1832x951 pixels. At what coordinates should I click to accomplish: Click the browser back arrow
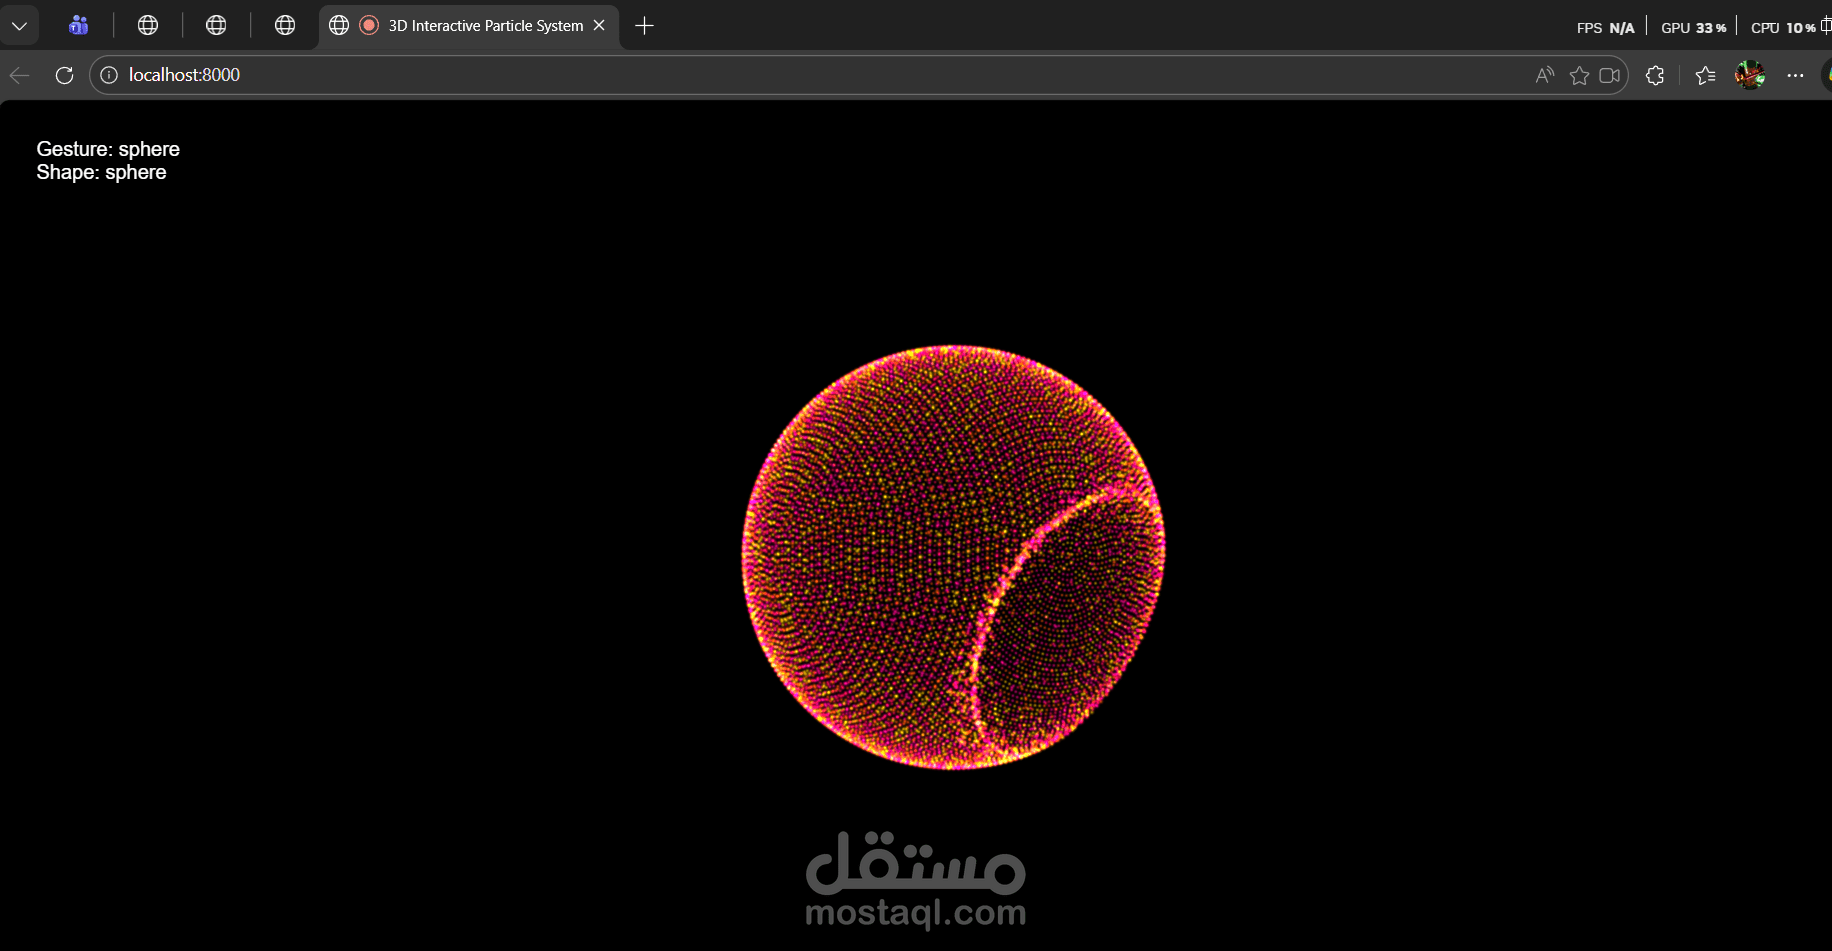tap(18, 74)
